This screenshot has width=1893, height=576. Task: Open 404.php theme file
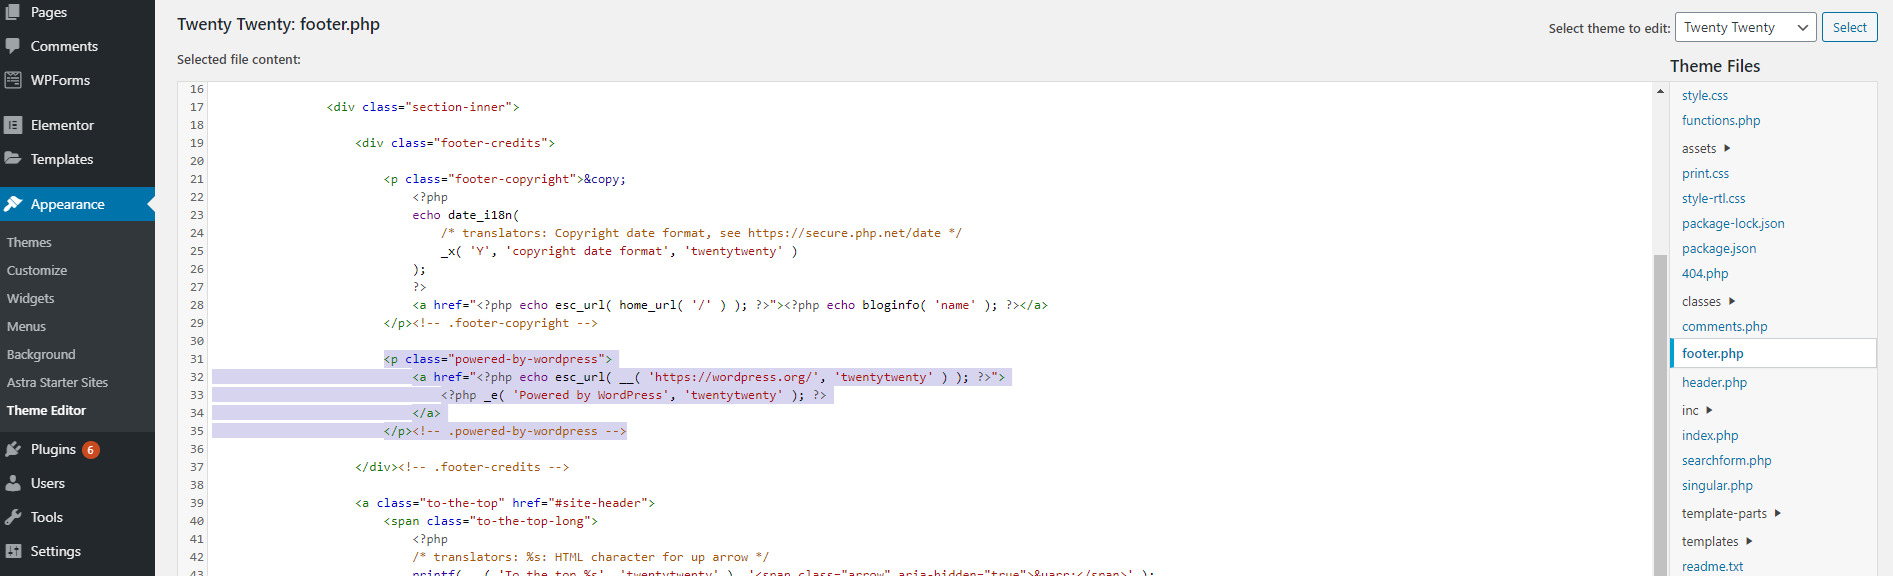tap(1705, 273)
